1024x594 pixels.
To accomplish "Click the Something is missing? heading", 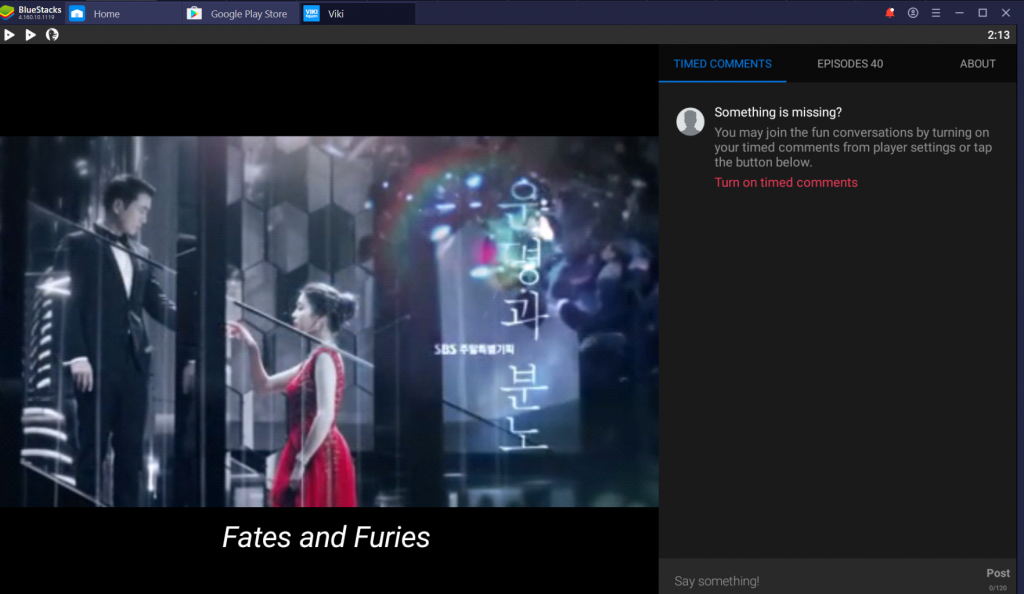I will click(778, 112).
